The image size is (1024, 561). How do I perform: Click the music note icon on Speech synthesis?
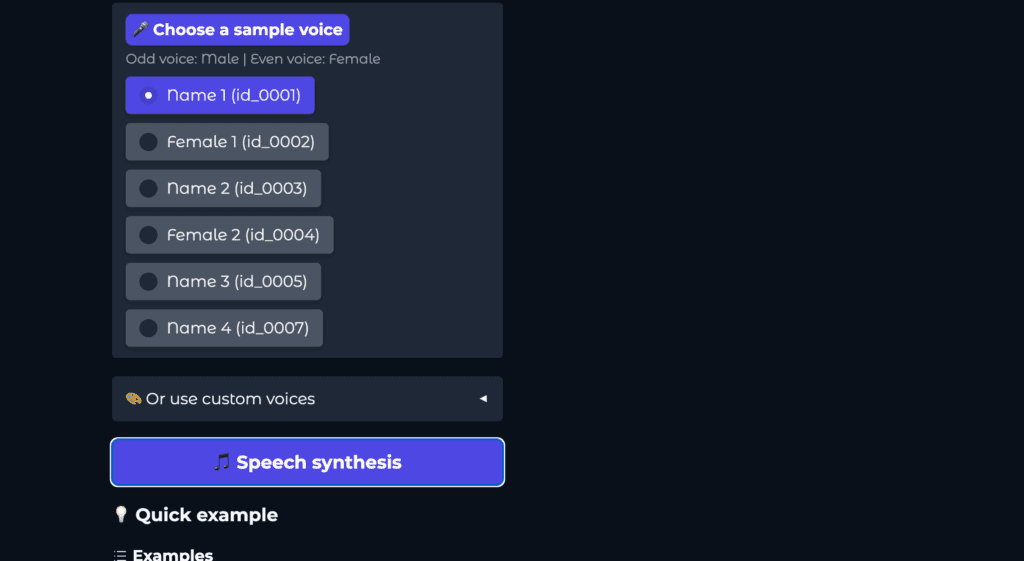pyautogui.click(x=222, y=462)
